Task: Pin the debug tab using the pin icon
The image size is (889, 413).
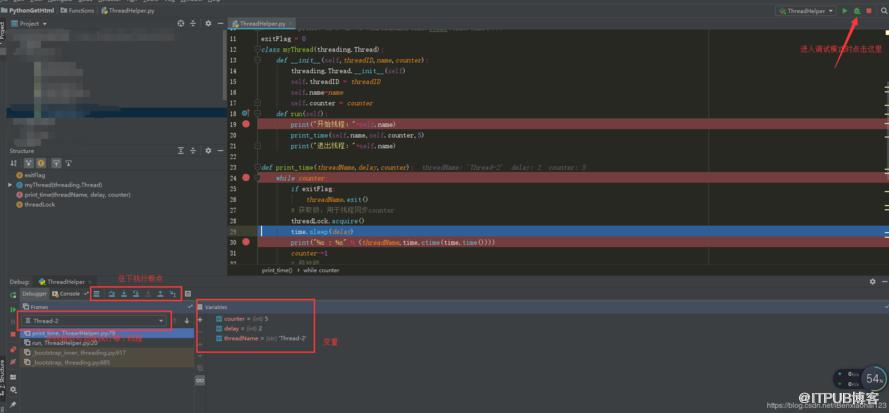Action: (12, 405)
